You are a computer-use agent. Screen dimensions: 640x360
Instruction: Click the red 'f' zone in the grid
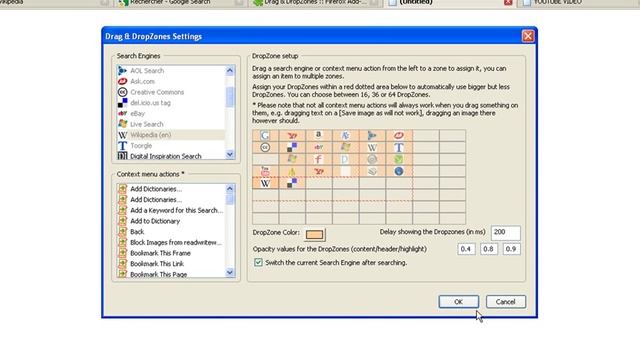(319, 159)
